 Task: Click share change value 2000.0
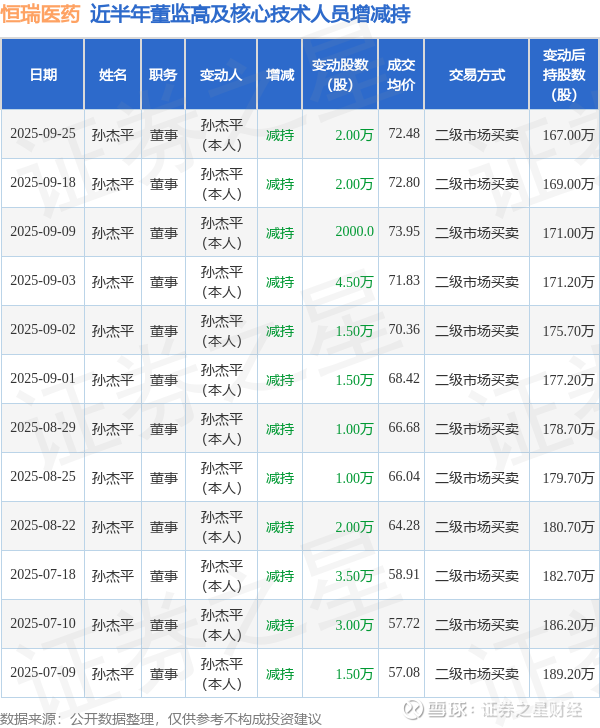coord(354,232)
